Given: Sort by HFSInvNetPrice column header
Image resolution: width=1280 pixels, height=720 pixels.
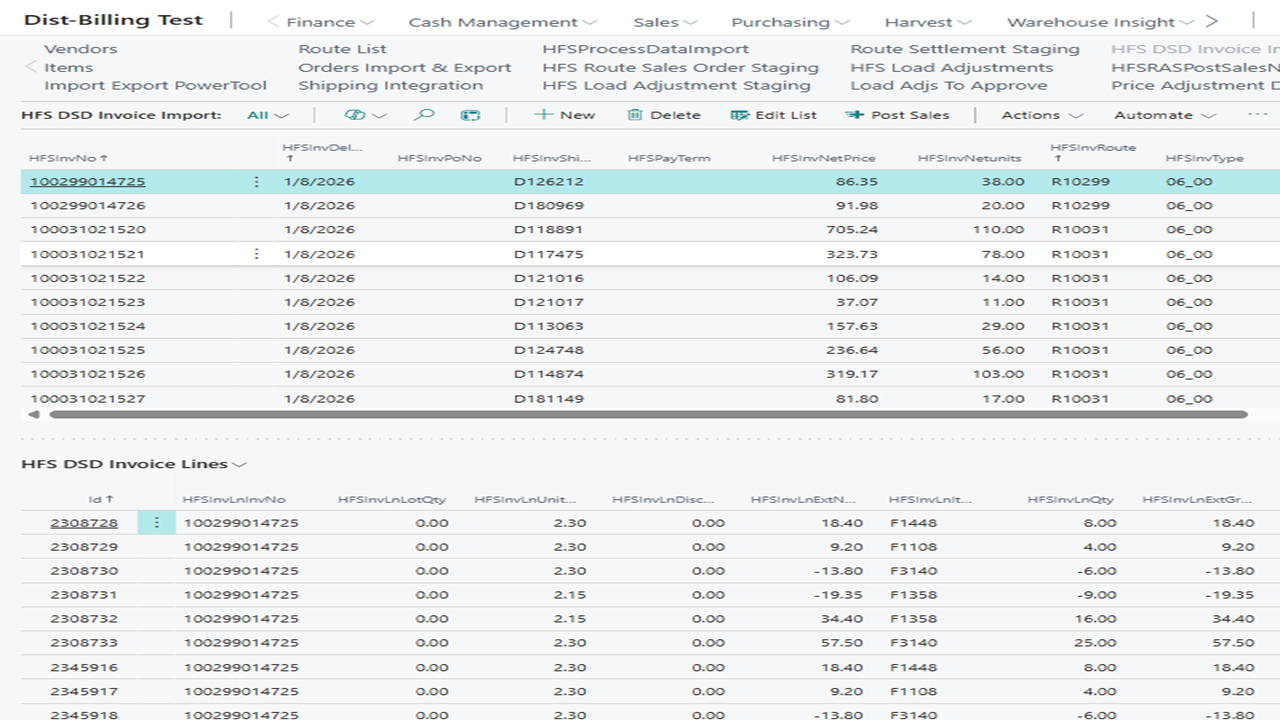Looking at the screenshot, I should [824, 158].
